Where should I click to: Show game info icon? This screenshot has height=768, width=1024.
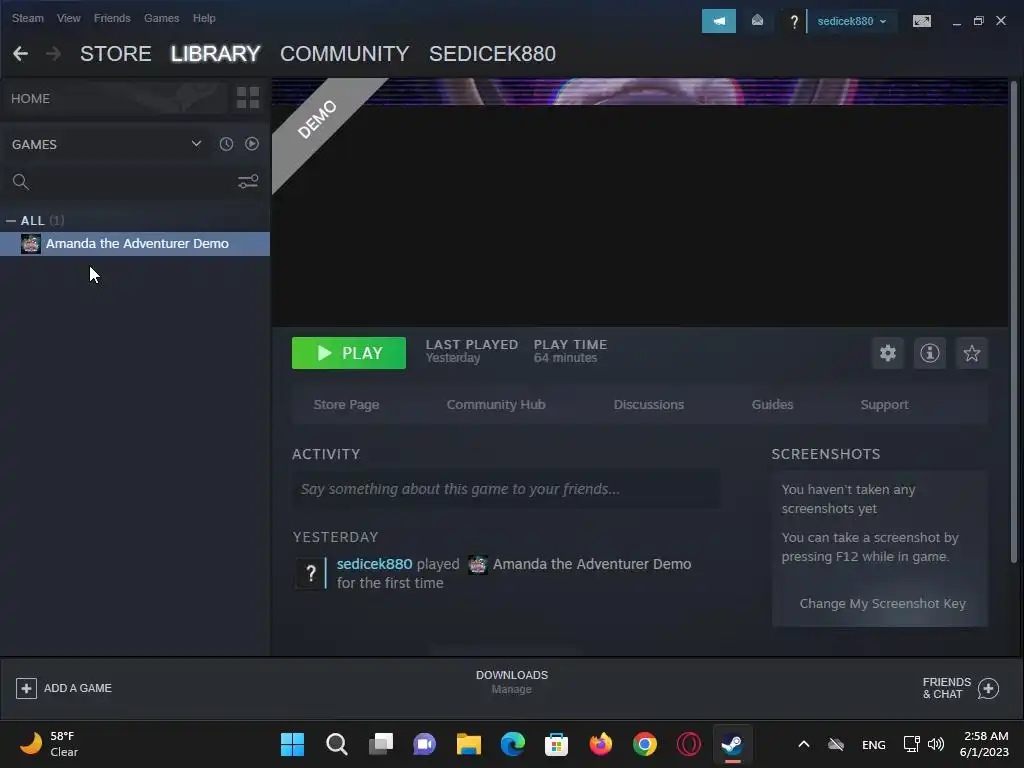pyautogui.click(x=929, y=353)
